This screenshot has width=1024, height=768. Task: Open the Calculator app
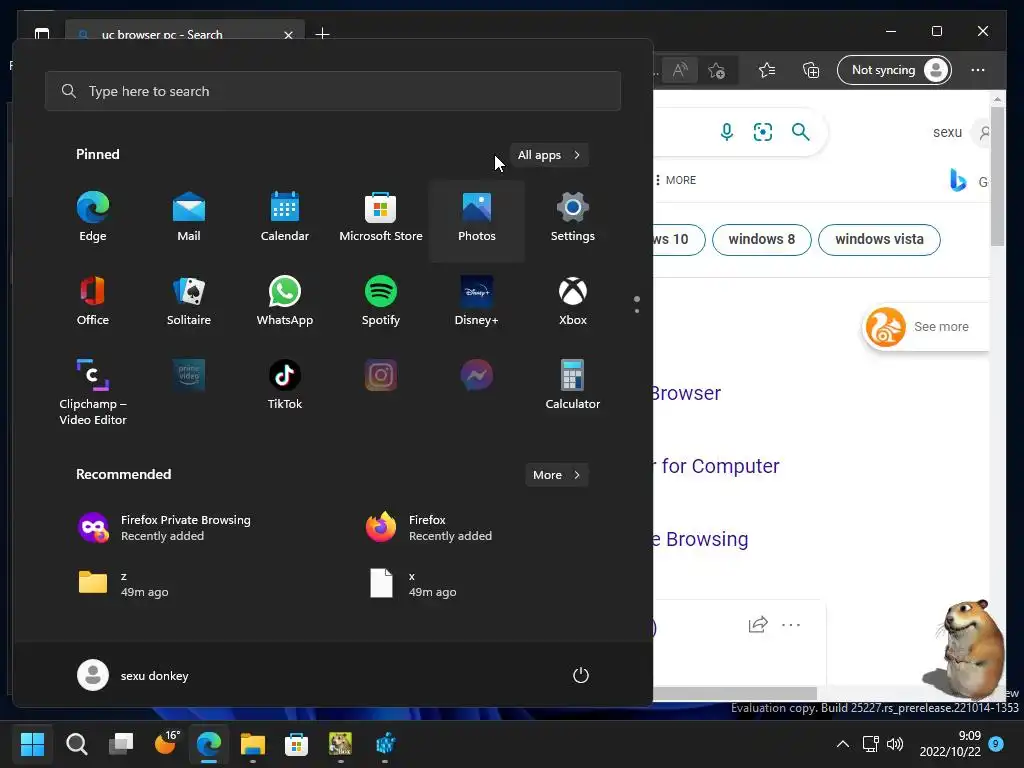click(x=573, y=385)
